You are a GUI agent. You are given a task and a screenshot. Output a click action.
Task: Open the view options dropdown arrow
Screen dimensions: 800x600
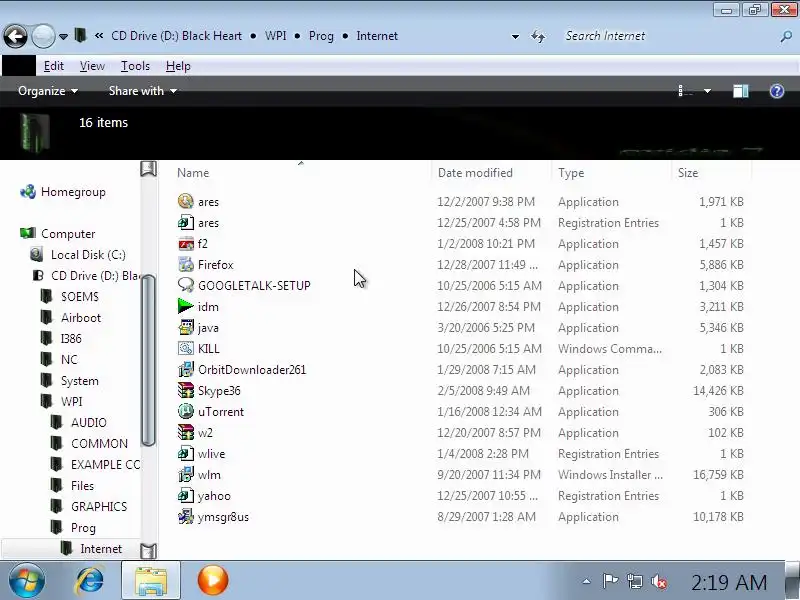pos(707,91)
